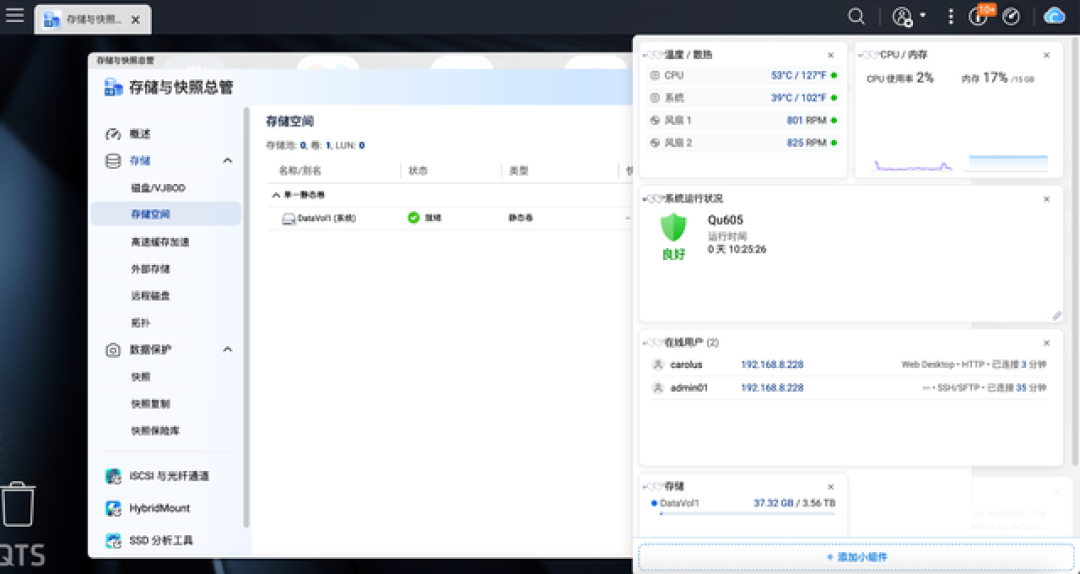Select the DataVol1 (系统) volume row
Screen dimensions: 1080x574
pyautogui.click(x=448, y=218)
